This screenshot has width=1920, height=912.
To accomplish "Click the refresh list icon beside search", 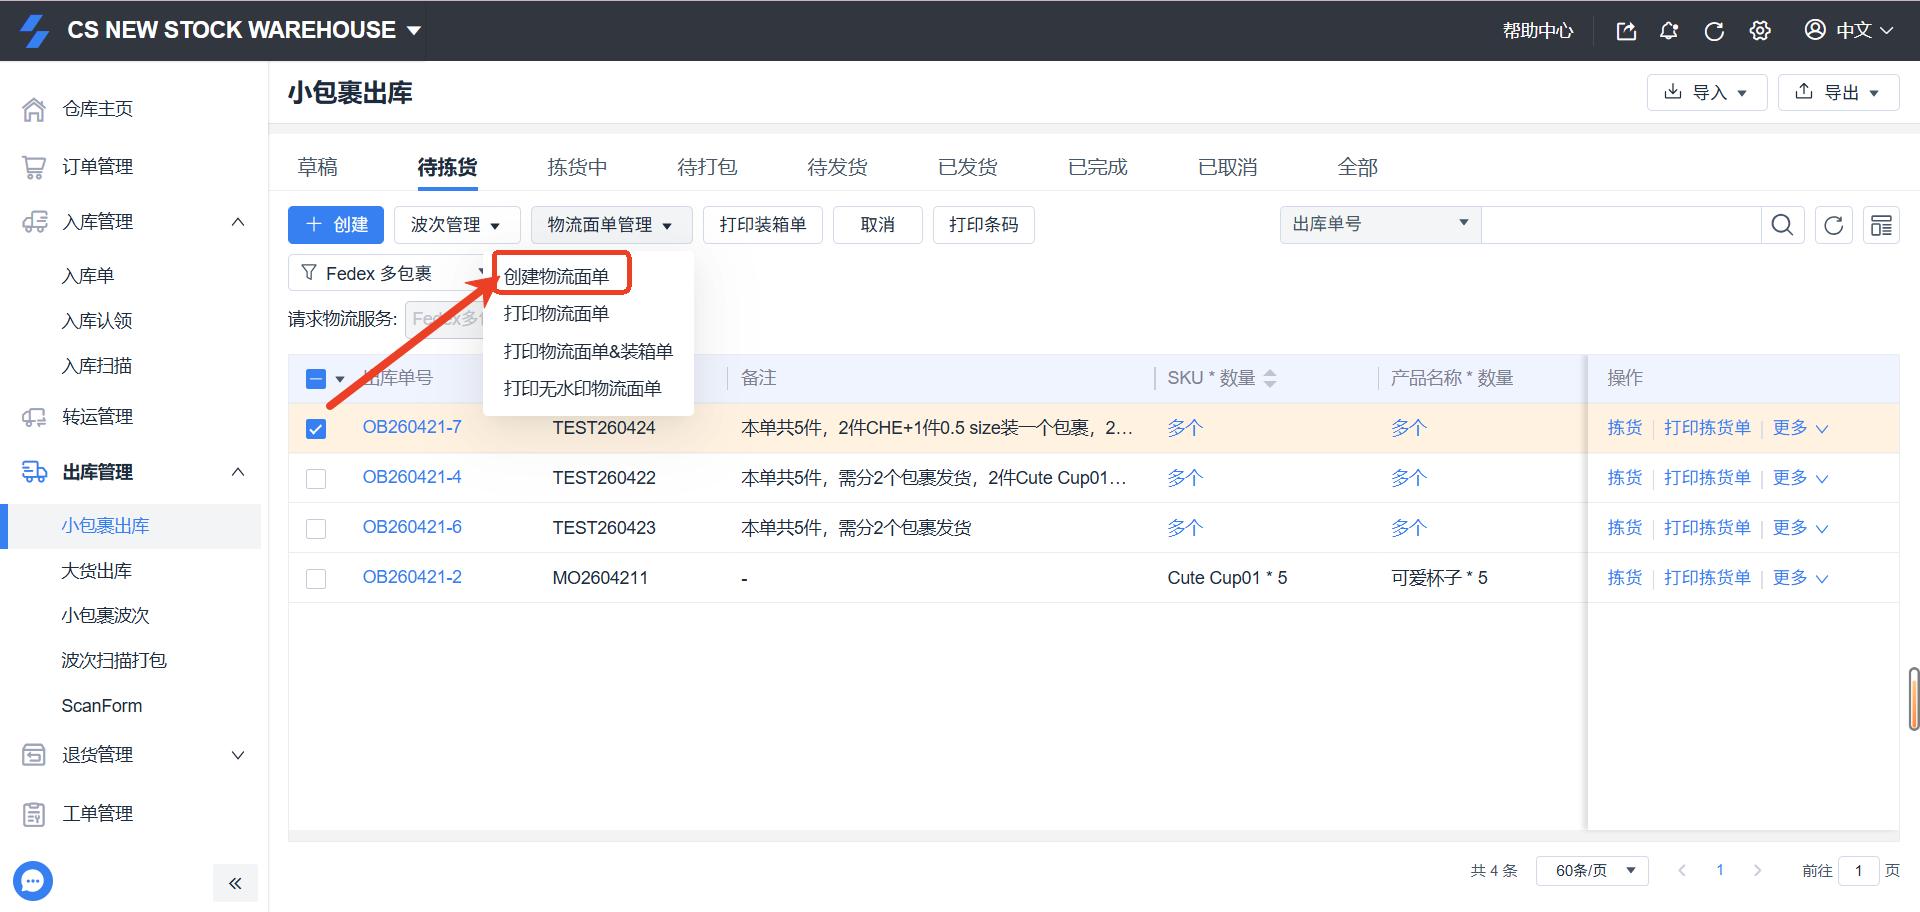I will pos(1833,225).
